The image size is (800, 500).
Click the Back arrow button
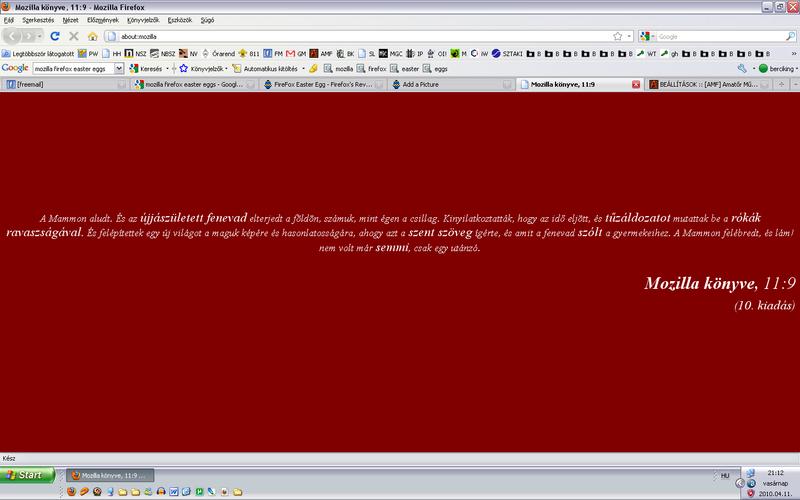14,36
